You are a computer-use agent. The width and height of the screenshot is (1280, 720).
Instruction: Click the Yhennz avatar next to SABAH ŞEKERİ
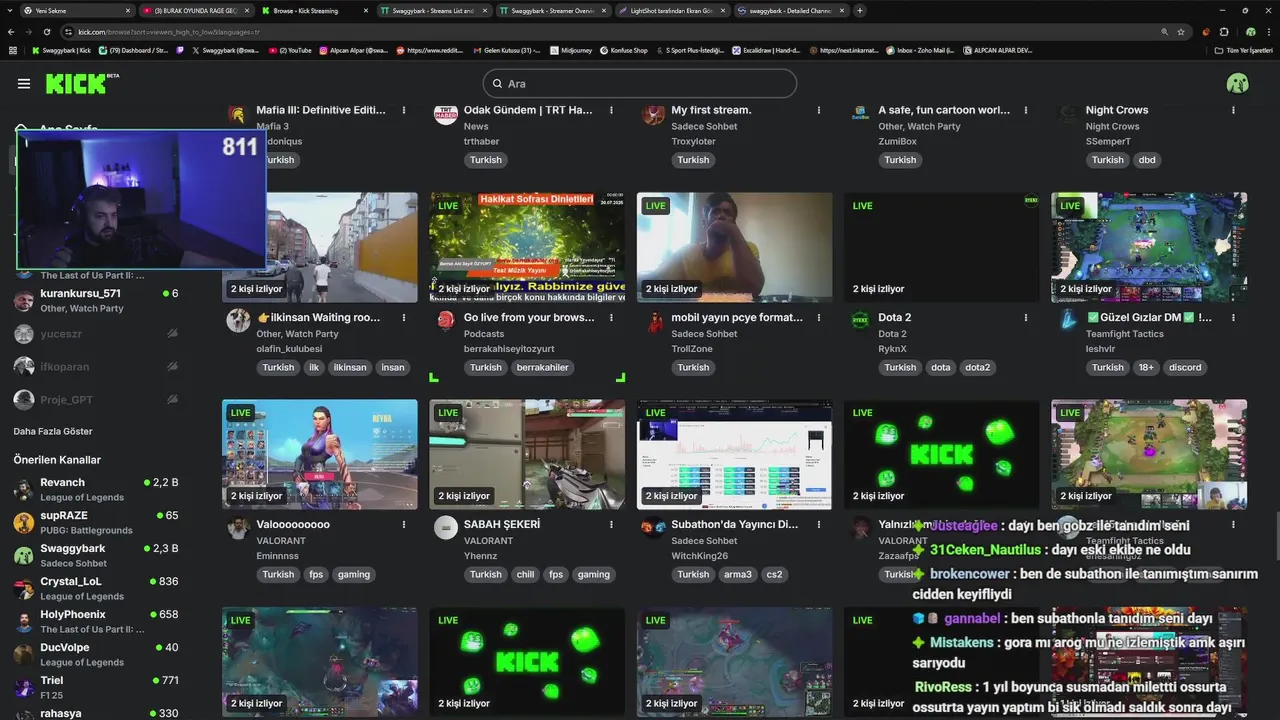(x=446, y=527)
